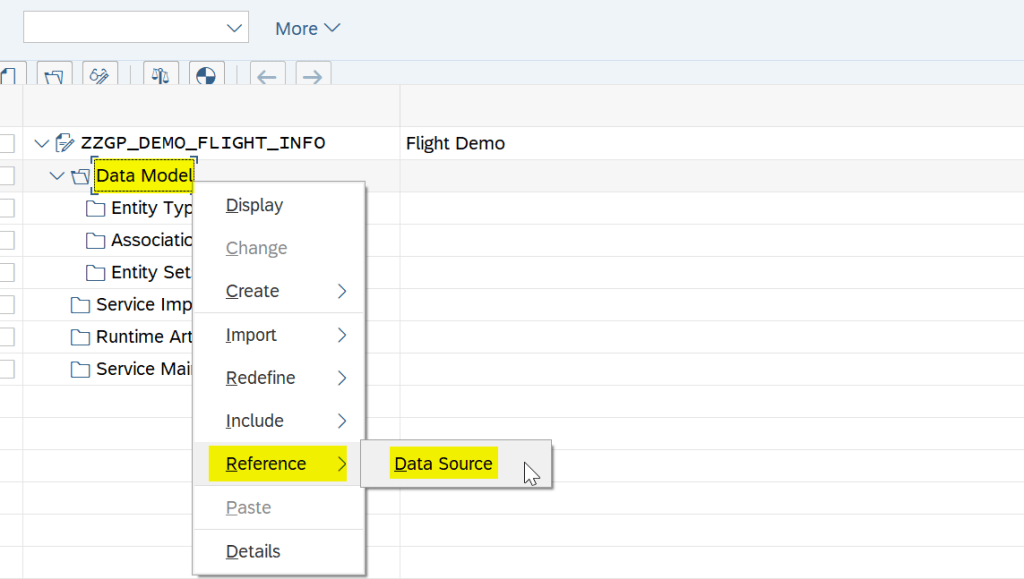Collapse the Data Model tree node

pos(57,176)
